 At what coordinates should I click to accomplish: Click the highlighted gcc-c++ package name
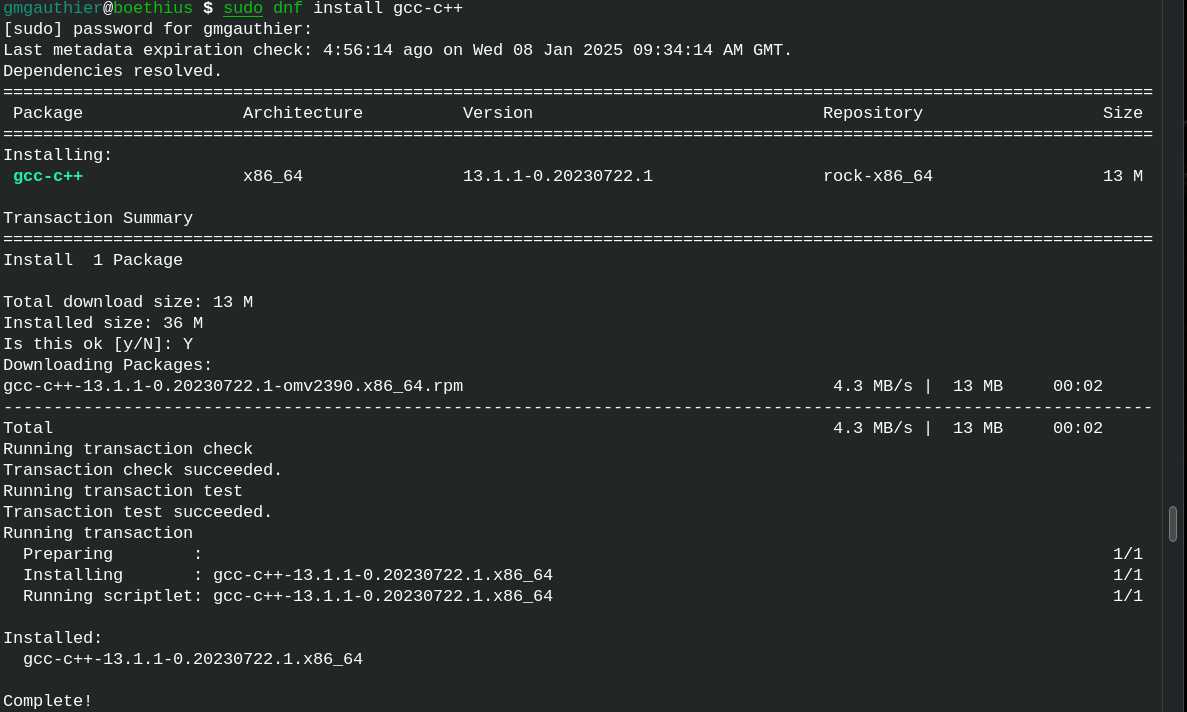click(x=48, y=176)
